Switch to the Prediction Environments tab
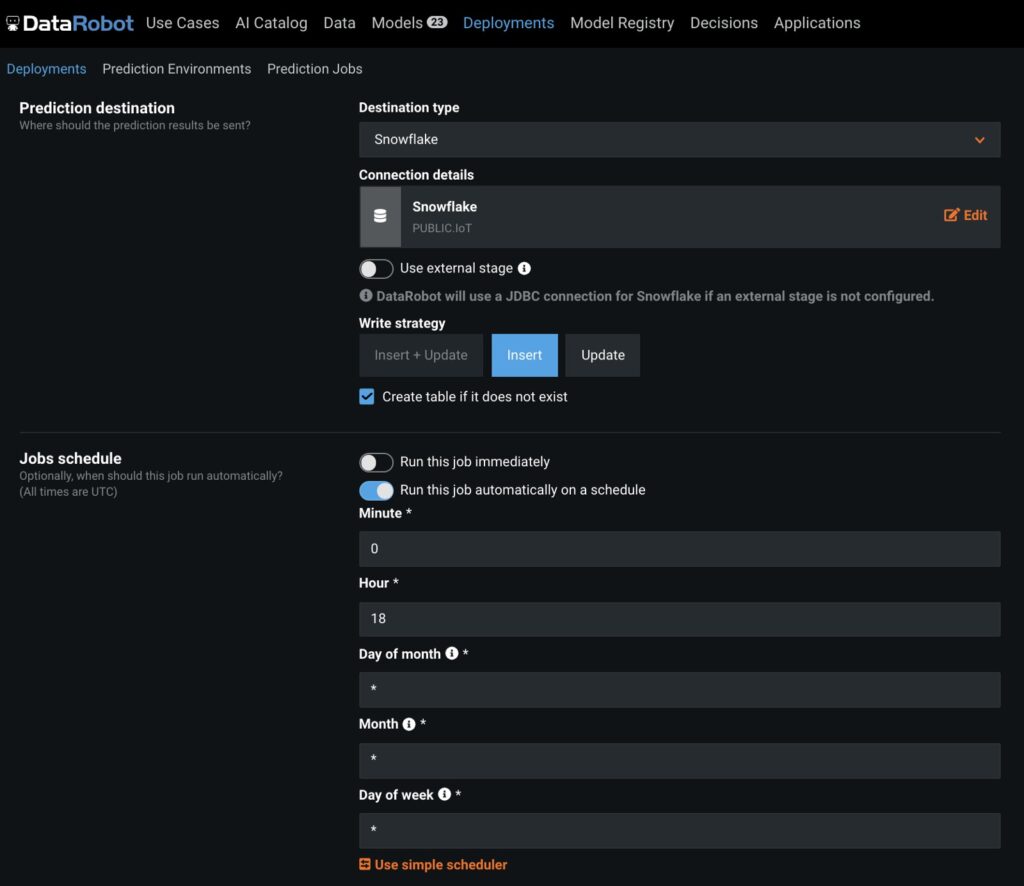 pyautogui.click(x=177, y=69)
